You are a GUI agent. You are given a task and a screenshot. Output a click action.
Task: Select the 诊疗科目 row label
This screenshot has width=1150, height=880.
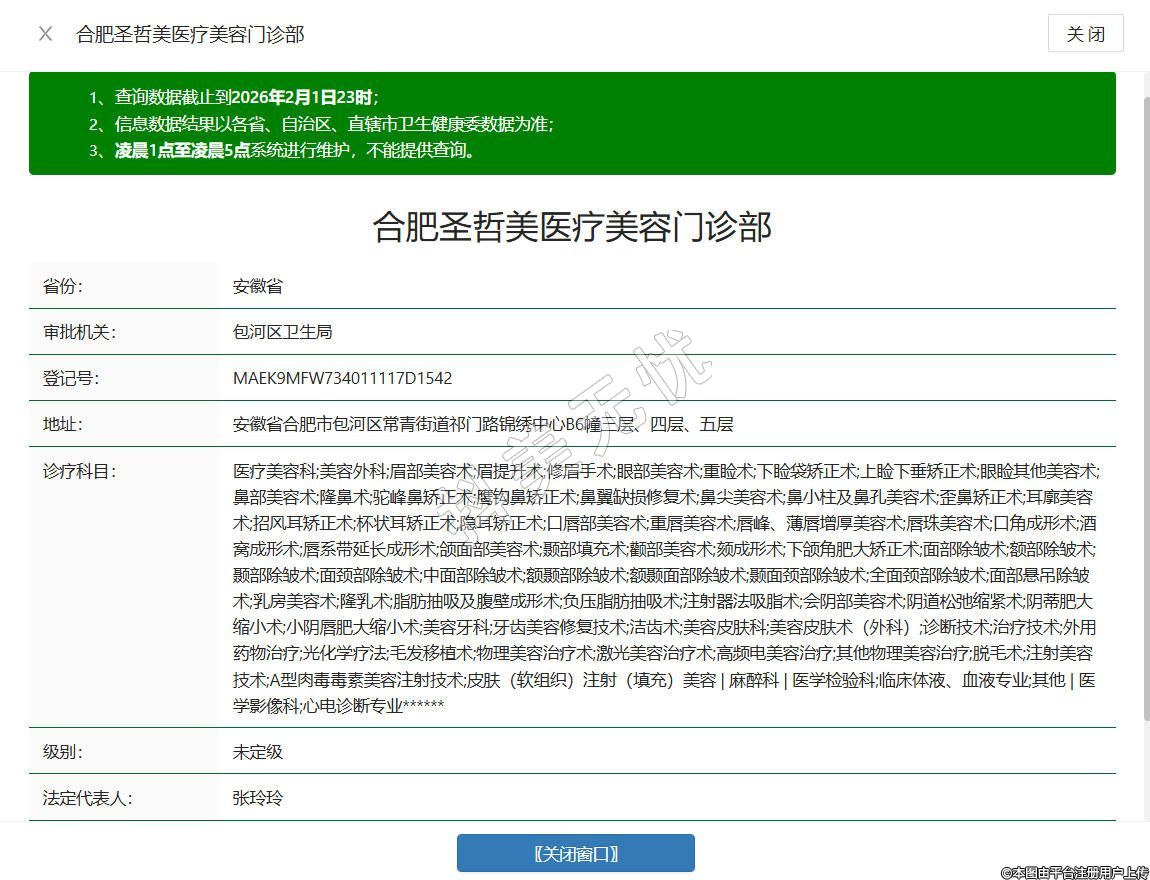coord(79,470)
